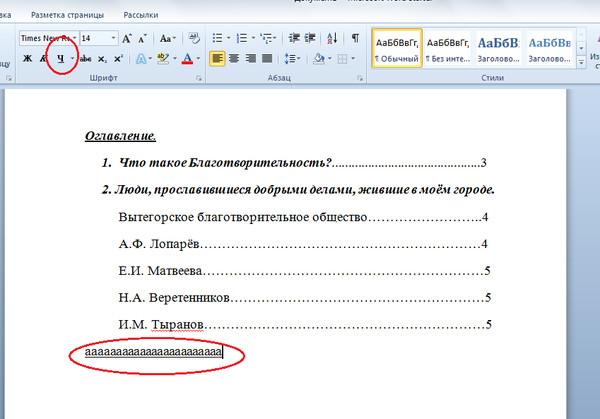Click Line Spacing icon
The height and width of the screenshot is (419, 600).
pos(290,59)
